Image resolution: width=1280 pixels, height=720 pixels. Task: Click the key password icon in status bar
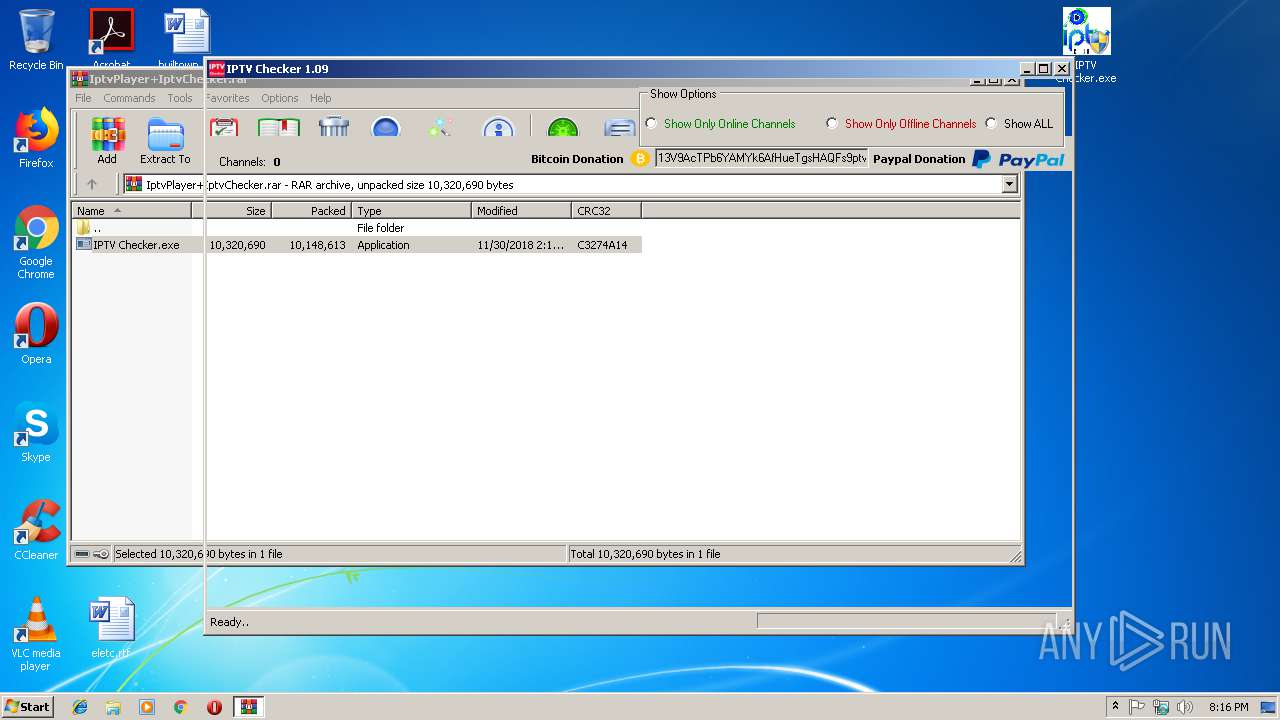click(x=101, y=554)
